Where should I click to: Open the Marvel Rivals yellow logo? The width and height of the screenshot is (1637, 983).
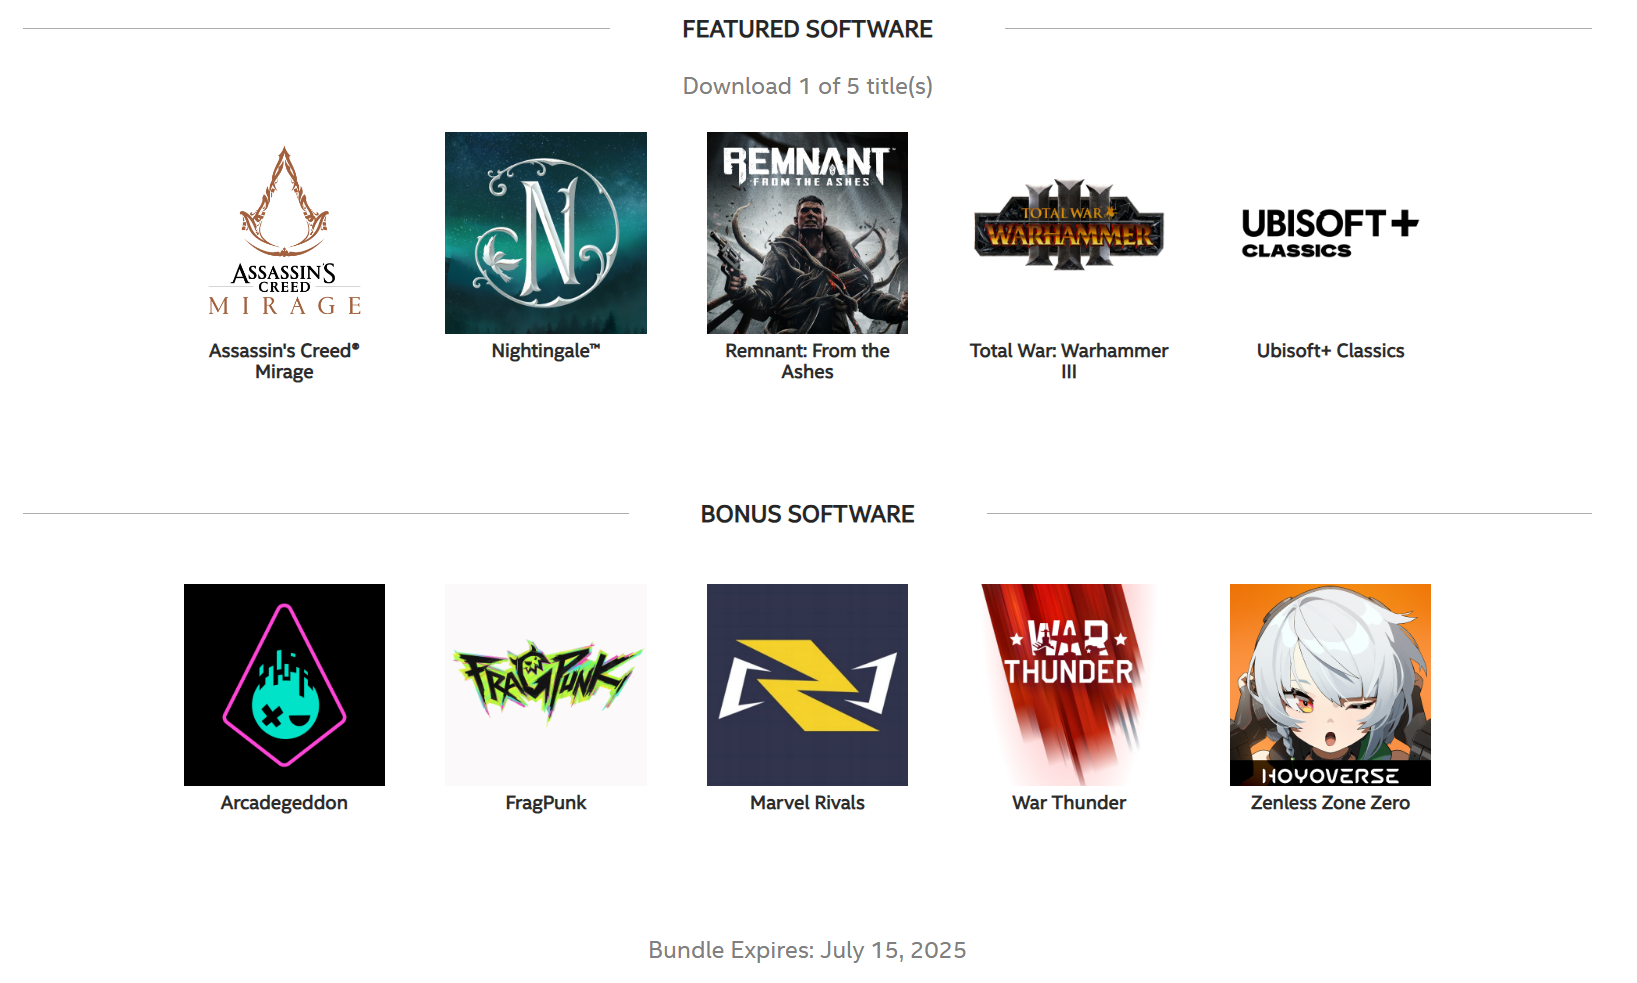(807, 684)
